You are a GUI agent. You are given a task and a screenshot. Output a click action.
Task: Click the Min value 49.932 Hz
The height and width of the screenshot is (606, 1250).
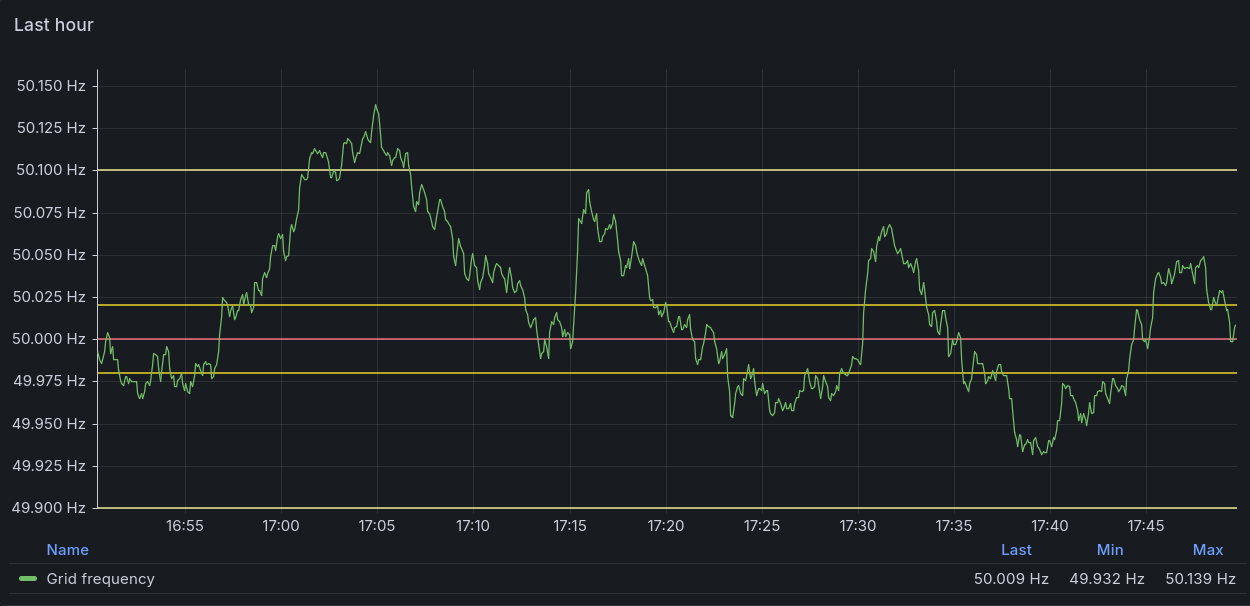point(1106,579)
